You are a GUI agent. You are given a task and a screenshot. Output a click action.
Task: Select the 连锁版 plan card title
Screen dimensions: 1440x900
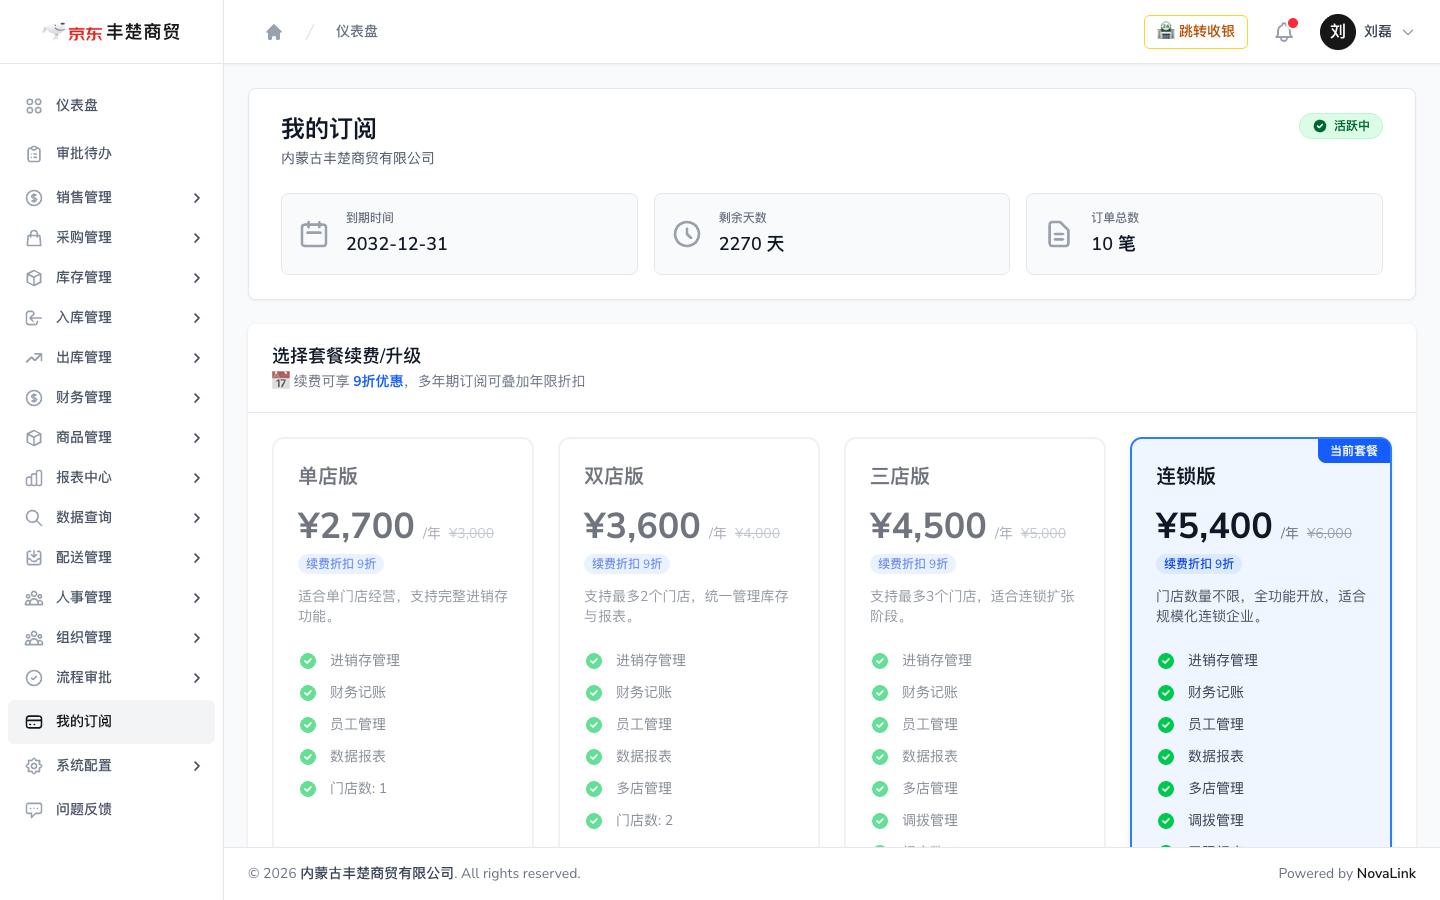[1186, 476]
